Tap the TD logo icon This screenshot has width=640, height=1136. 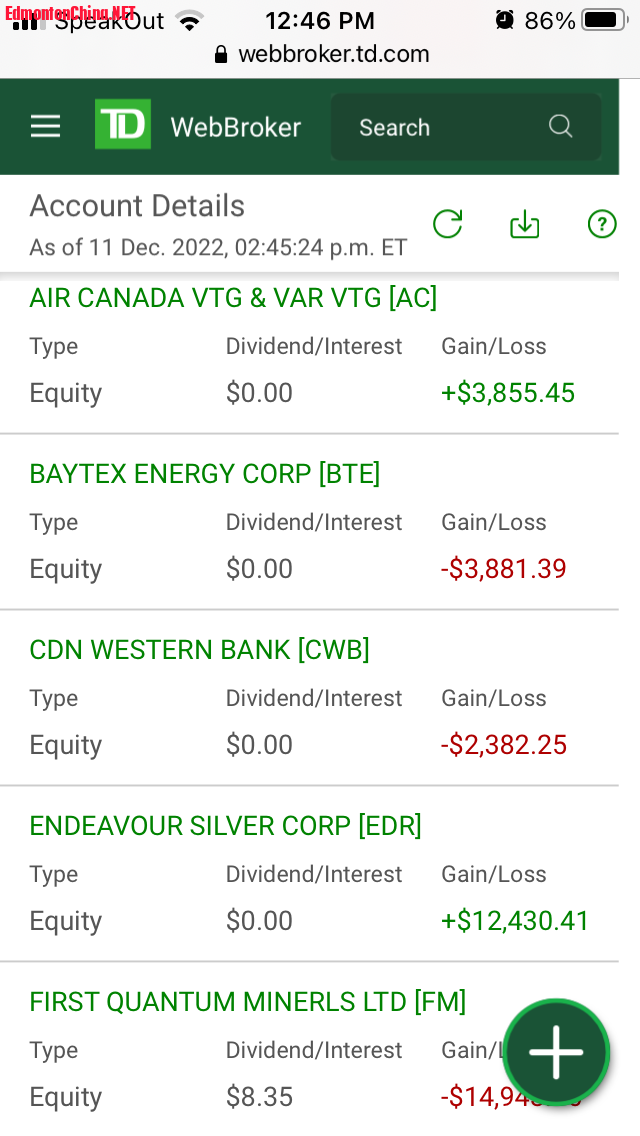[x=123, y=125]
